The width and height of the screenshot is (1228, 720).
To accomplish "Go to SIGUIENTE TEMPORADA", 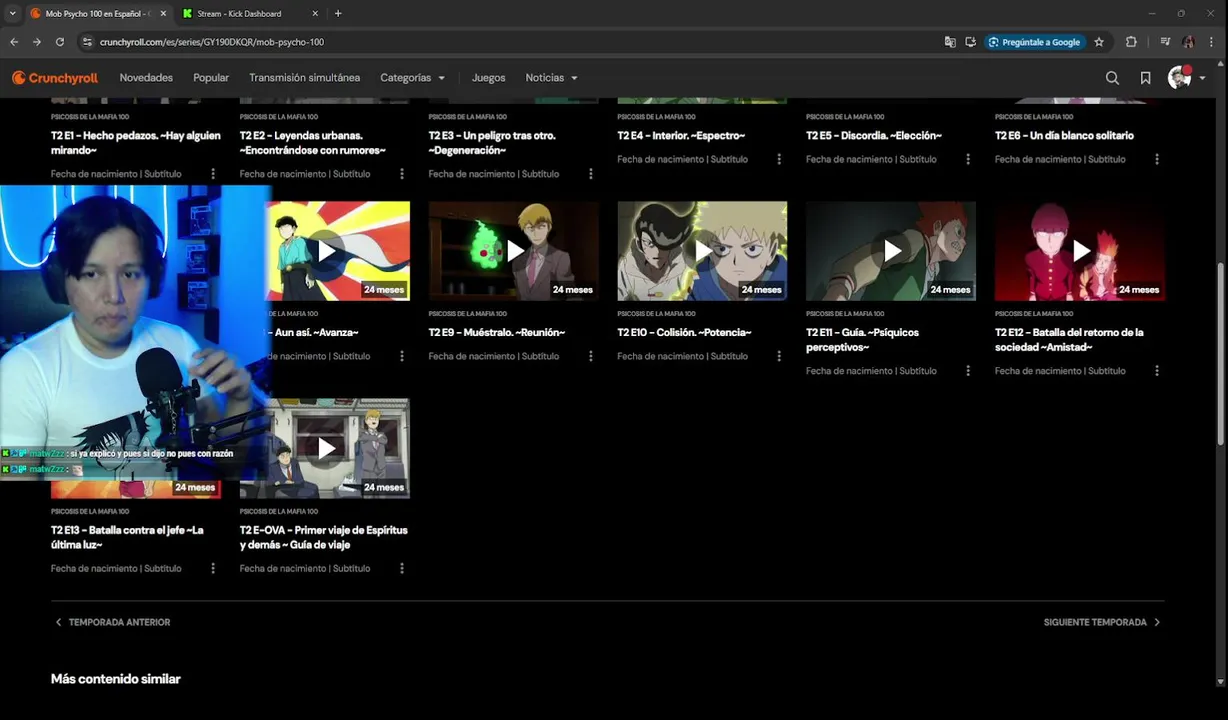I will pos(1103,622).
